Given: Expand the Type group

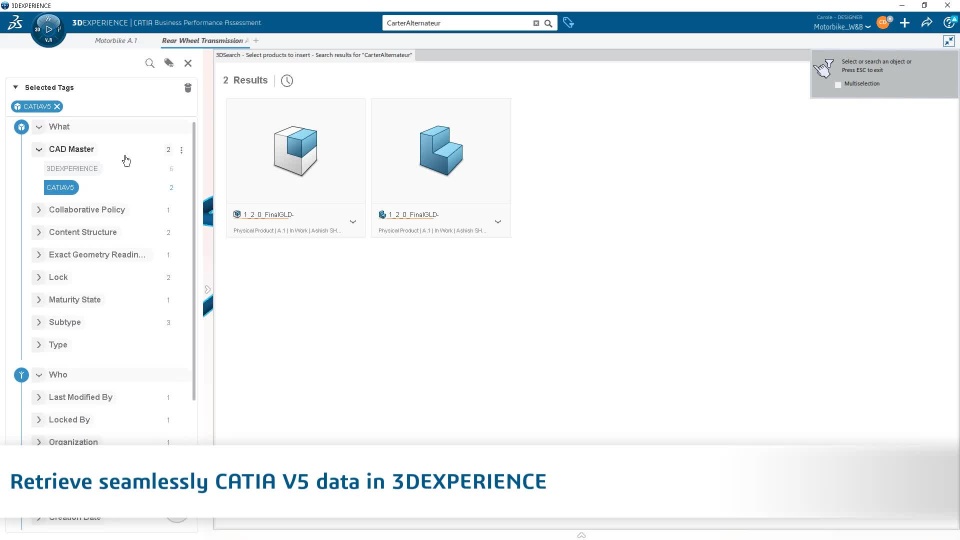Looking at the screenshot, I should [x=39, y=345].
